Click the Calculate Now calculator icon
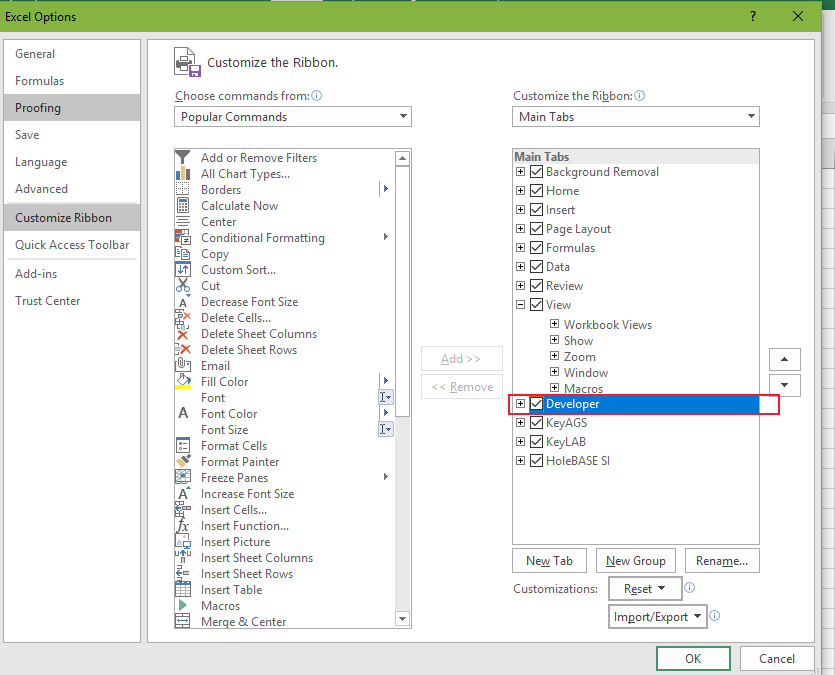The width and height of the screenshot is (835, 675). (x=183, y=205)
